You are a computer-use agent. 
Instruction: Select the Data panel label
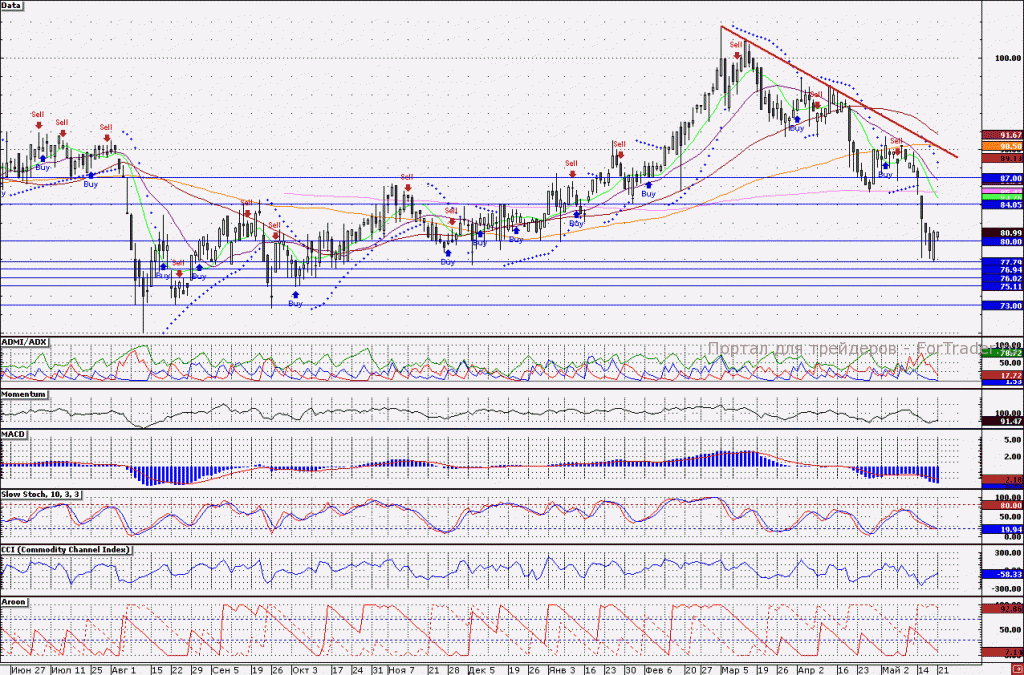[x=11, y=5]
